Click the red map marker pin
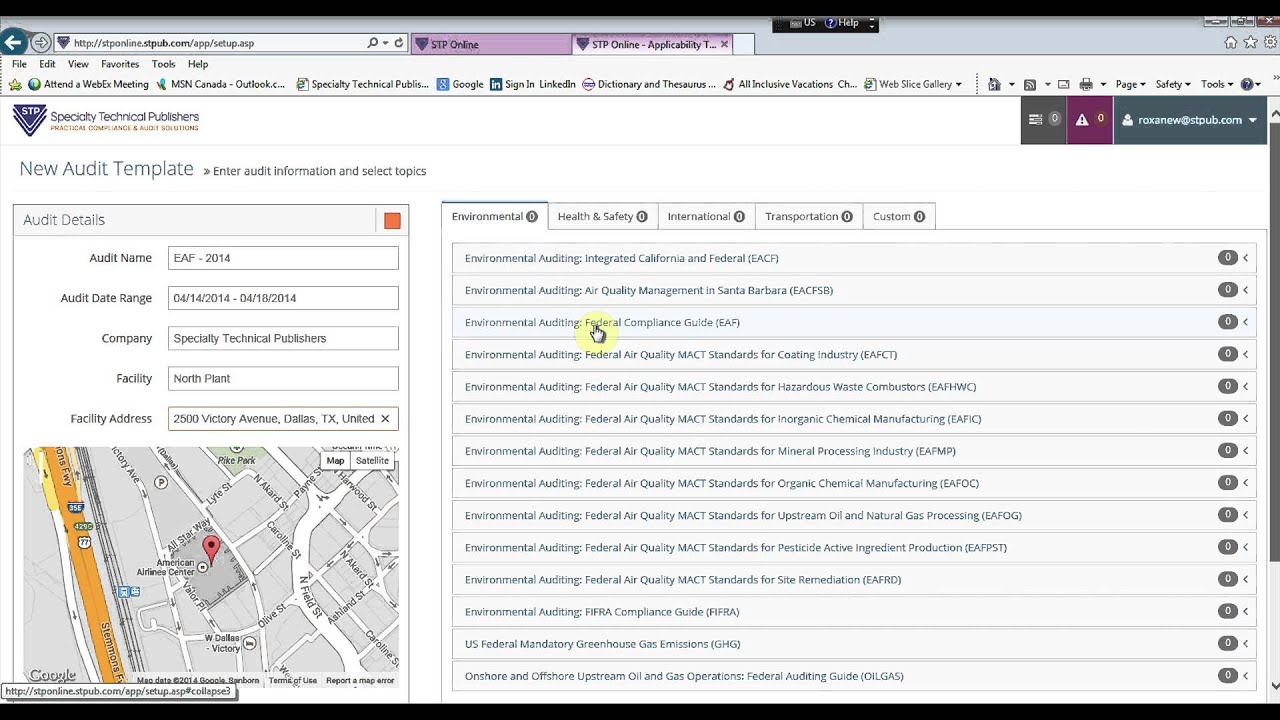Viewport: 1280px width, 720px height. click(211, 549)
